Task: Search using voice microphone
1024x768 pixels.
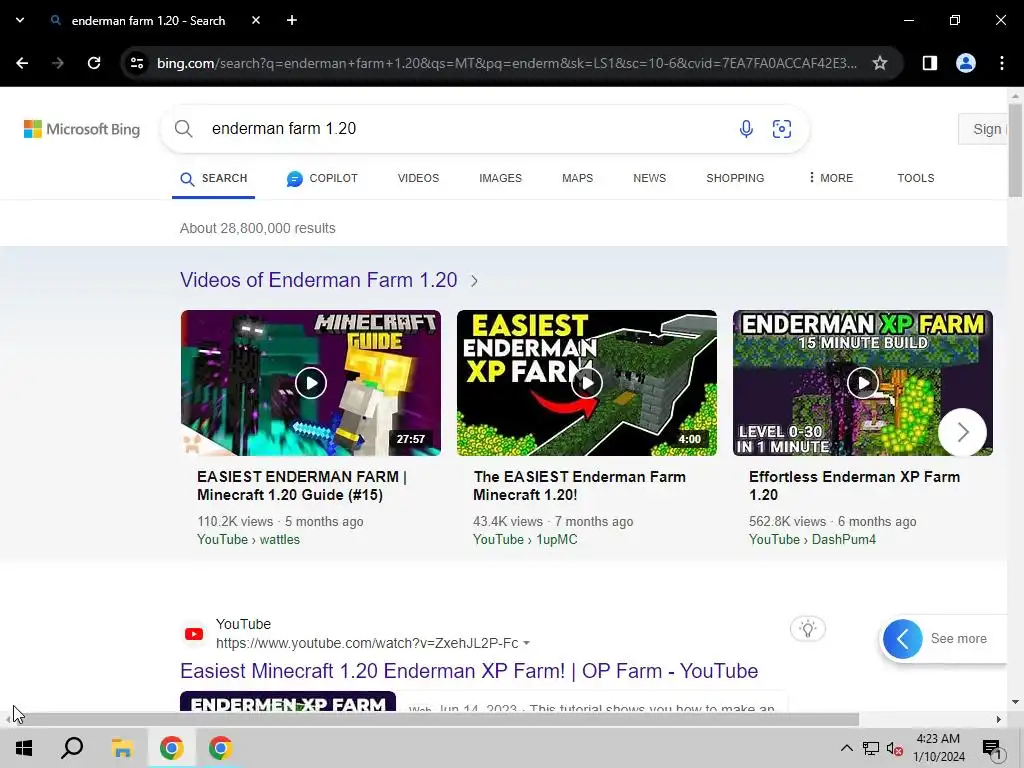Action: (746, 129)
